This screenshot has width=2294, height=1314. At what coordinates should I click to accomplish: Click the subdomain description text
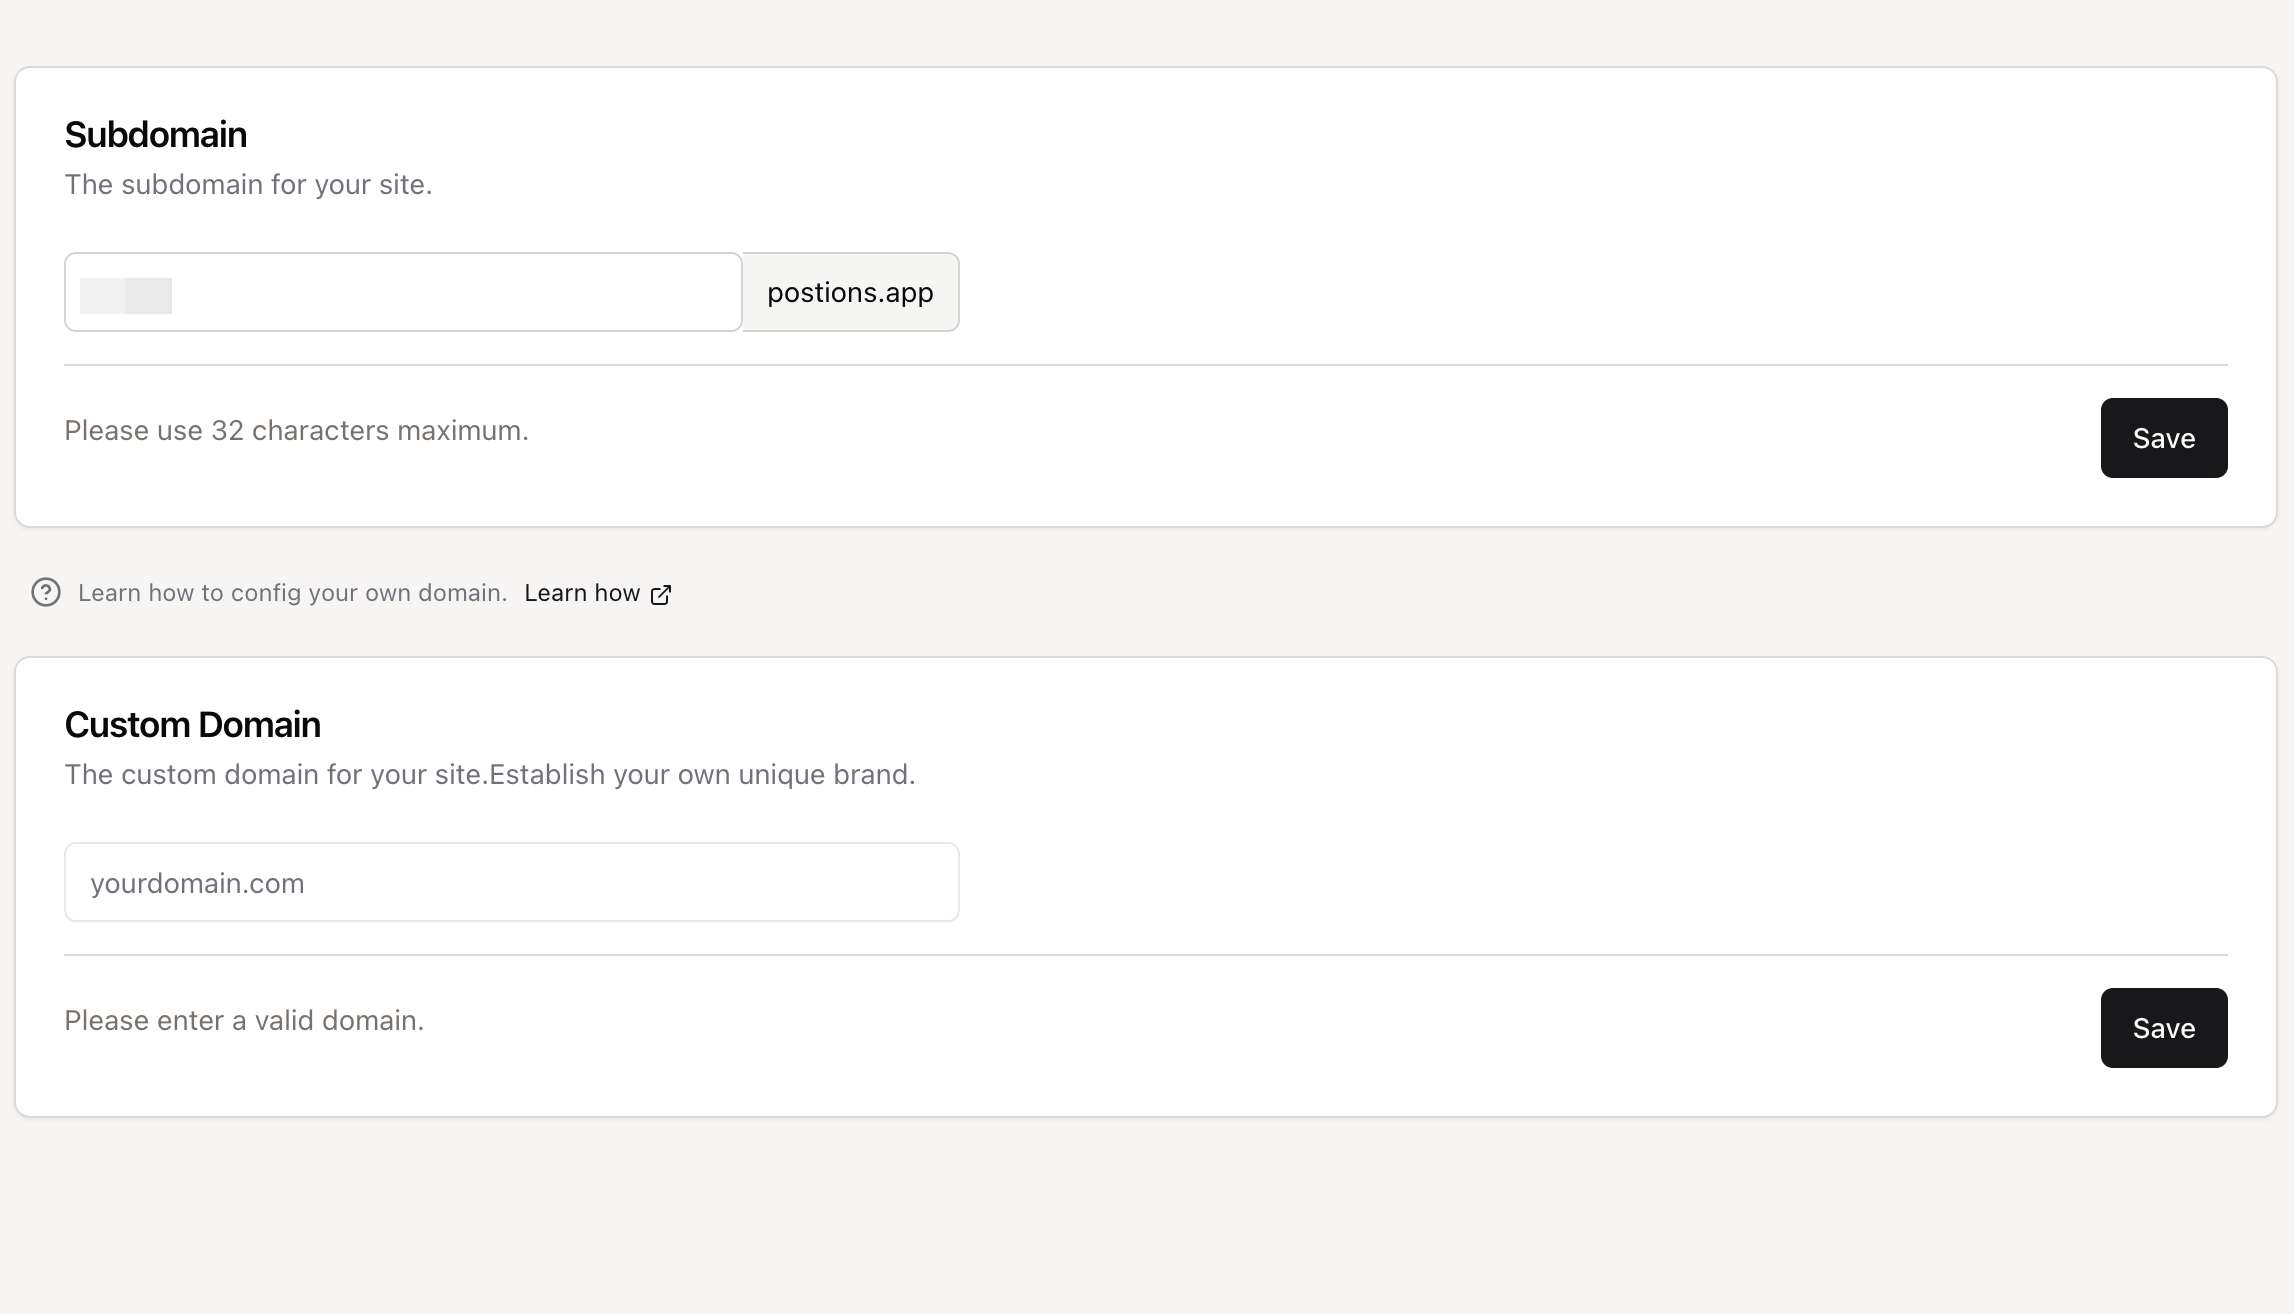coord(248,184)
